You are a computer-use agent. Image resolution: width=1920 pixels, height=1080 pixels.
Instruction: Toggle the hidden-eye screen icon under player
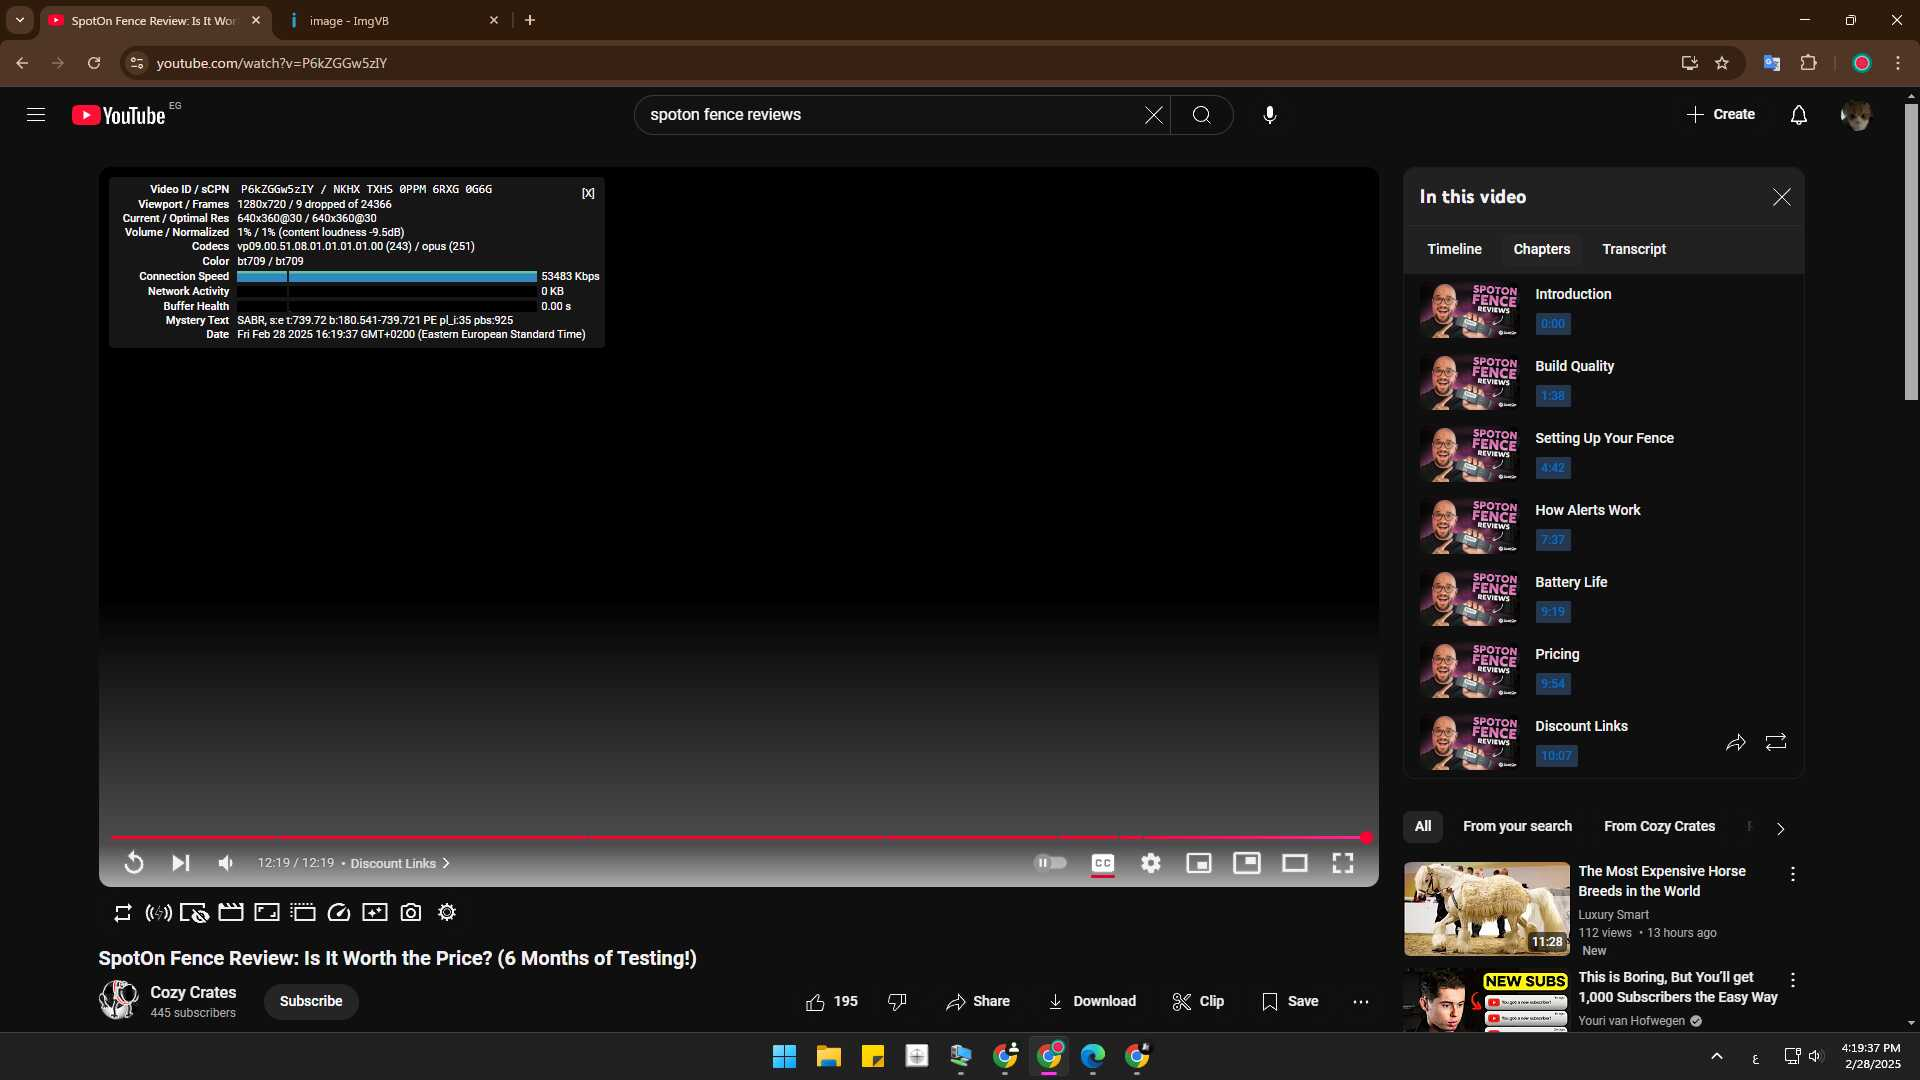(x=195, y=913)
